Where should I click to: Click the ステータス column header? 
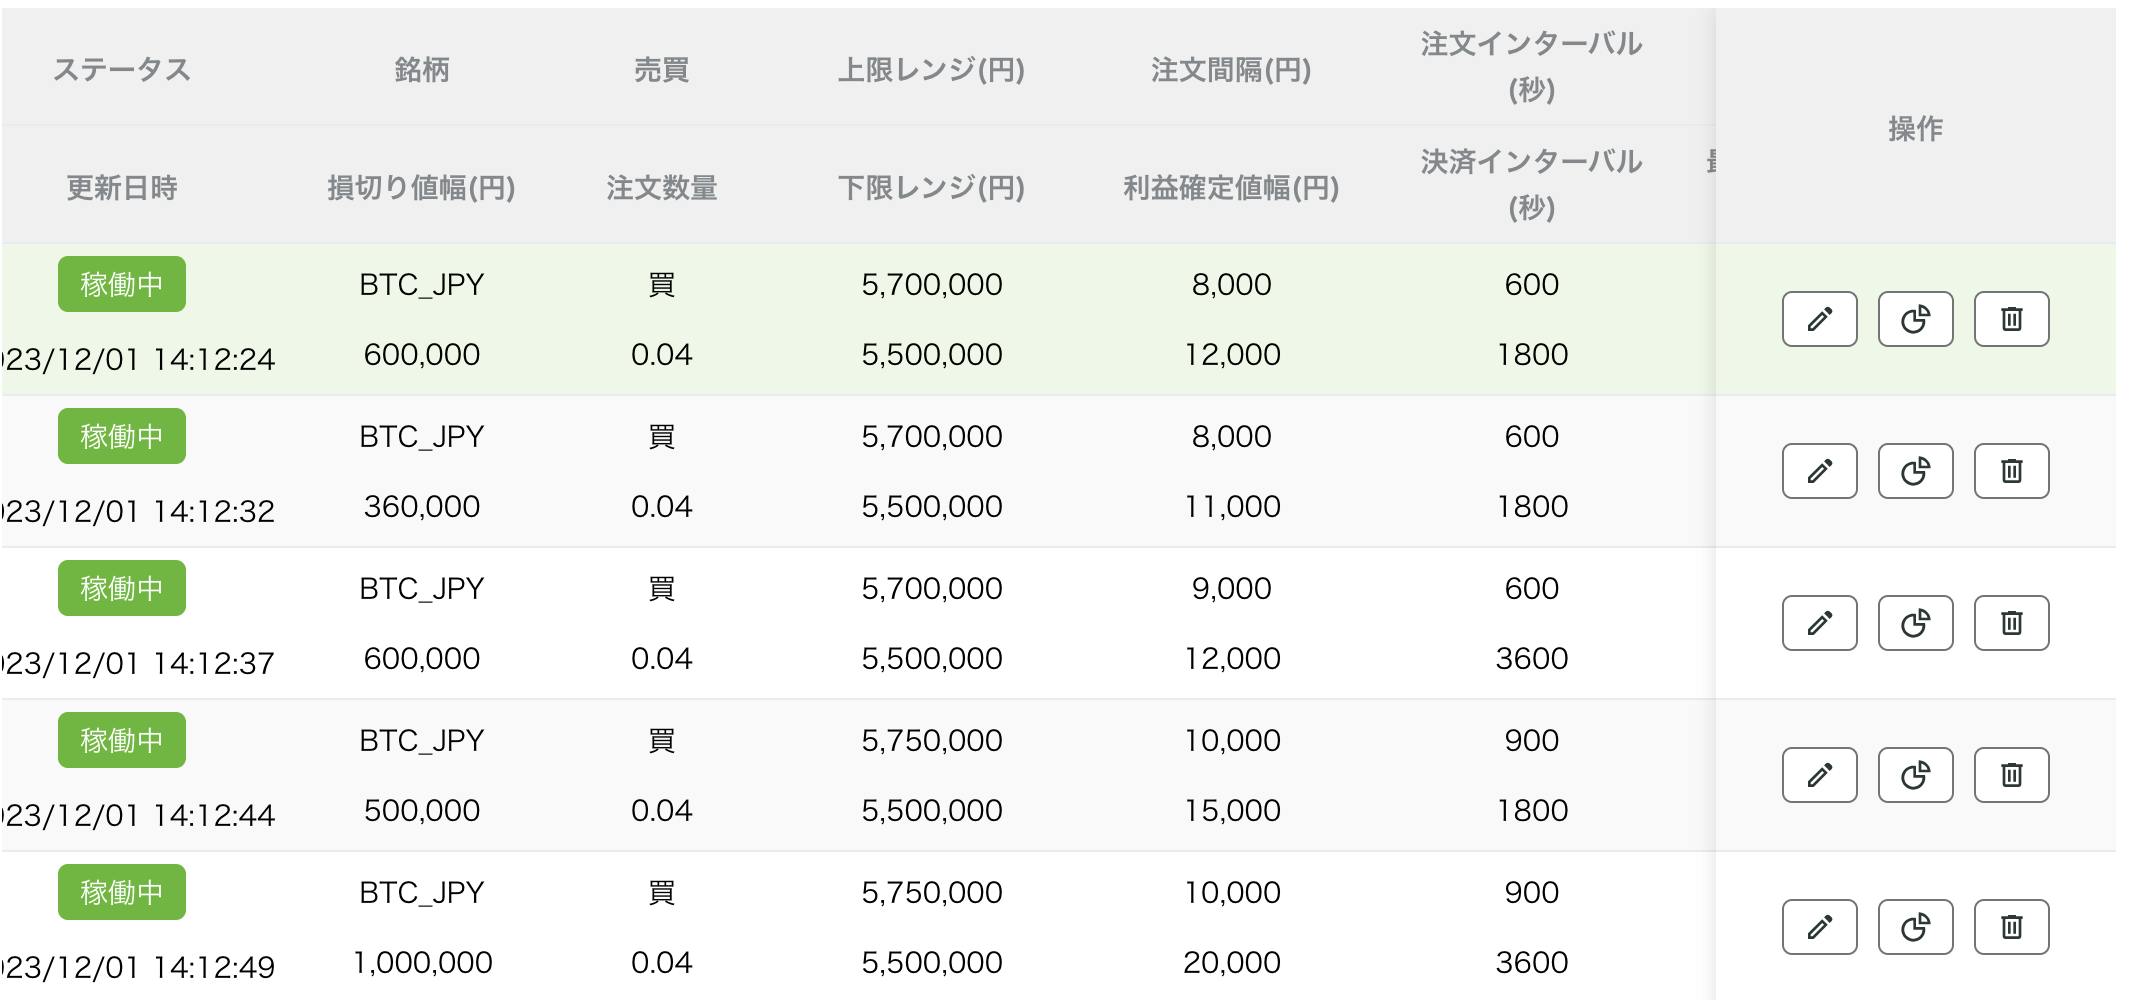(122, 70)
